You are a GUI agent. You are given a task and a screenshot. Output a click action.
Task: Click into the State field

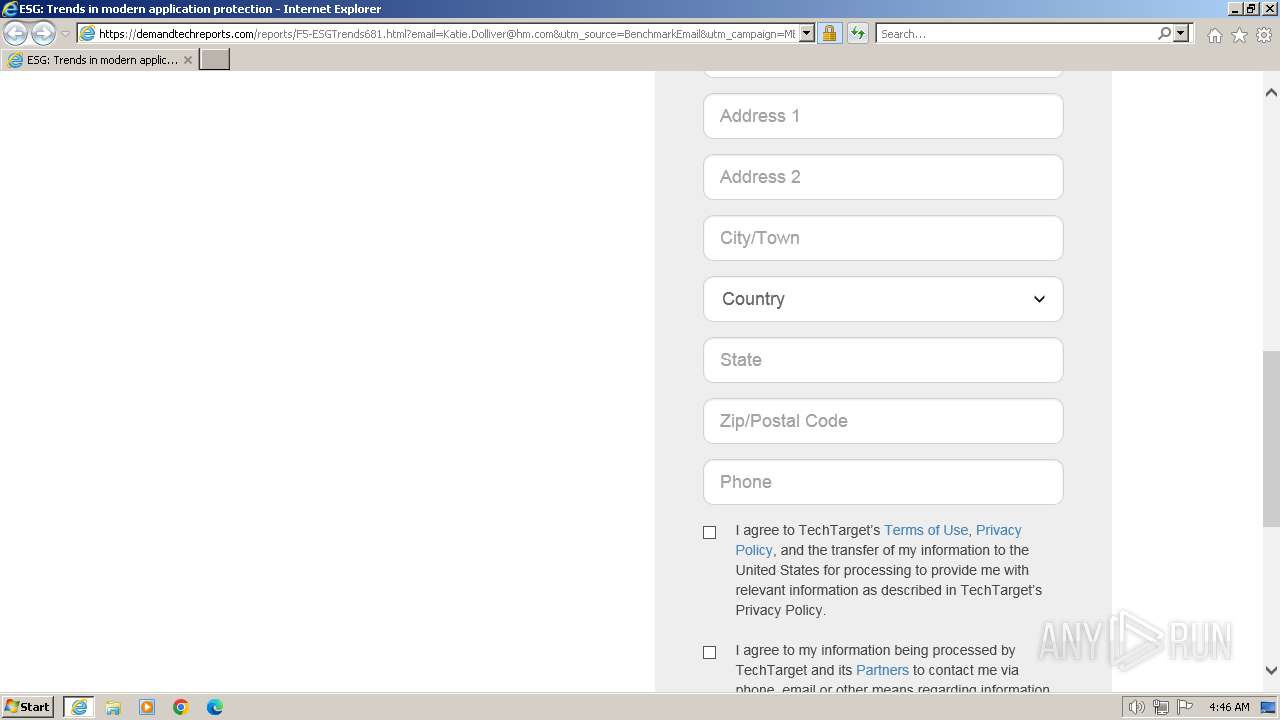click(x=883, y=360)
